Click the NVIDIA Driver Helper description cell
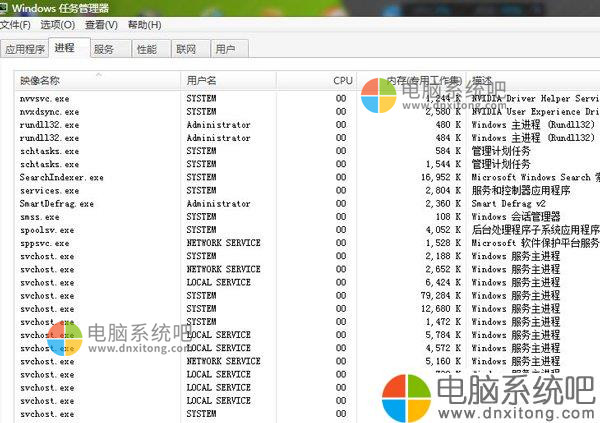 coord(535,99)
